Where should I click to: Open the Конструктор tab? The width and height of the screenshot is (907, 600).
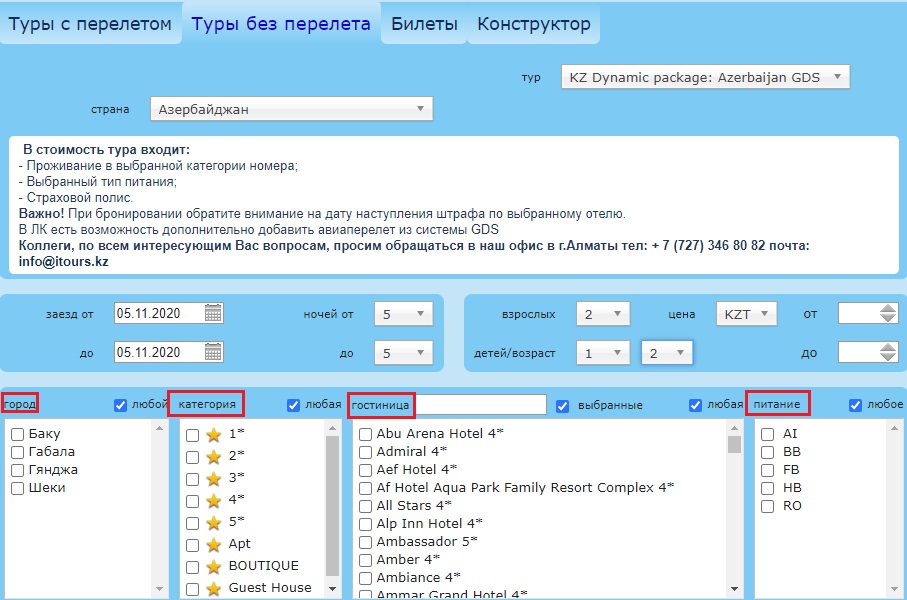coord(534,24)
